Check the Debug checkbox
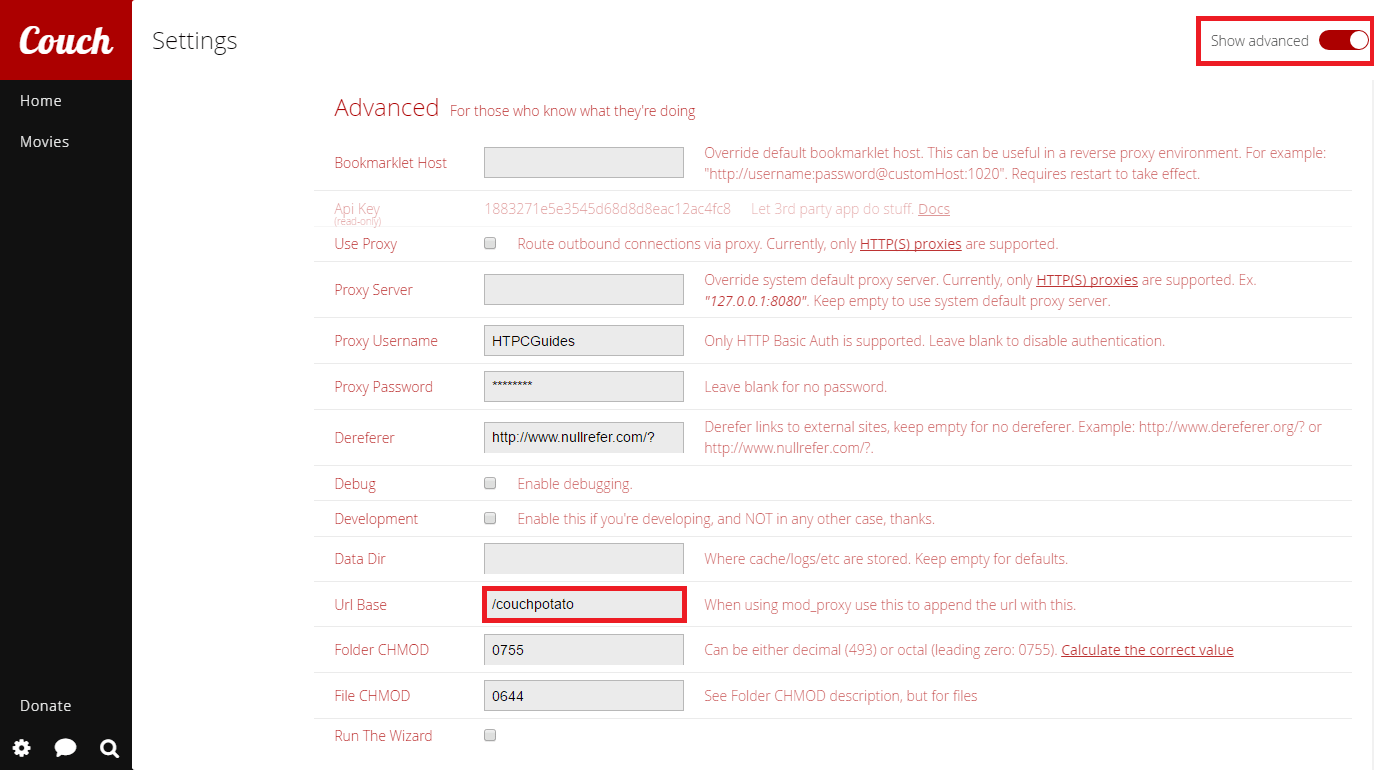1374x770 pixels. (490, 483)
